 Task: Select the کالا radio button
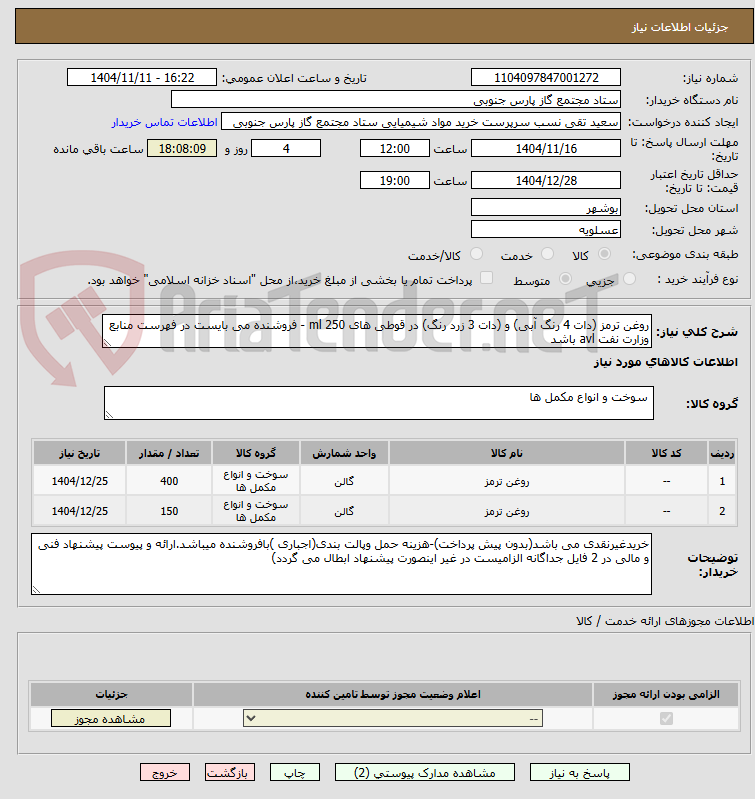(x=604, y=254)
